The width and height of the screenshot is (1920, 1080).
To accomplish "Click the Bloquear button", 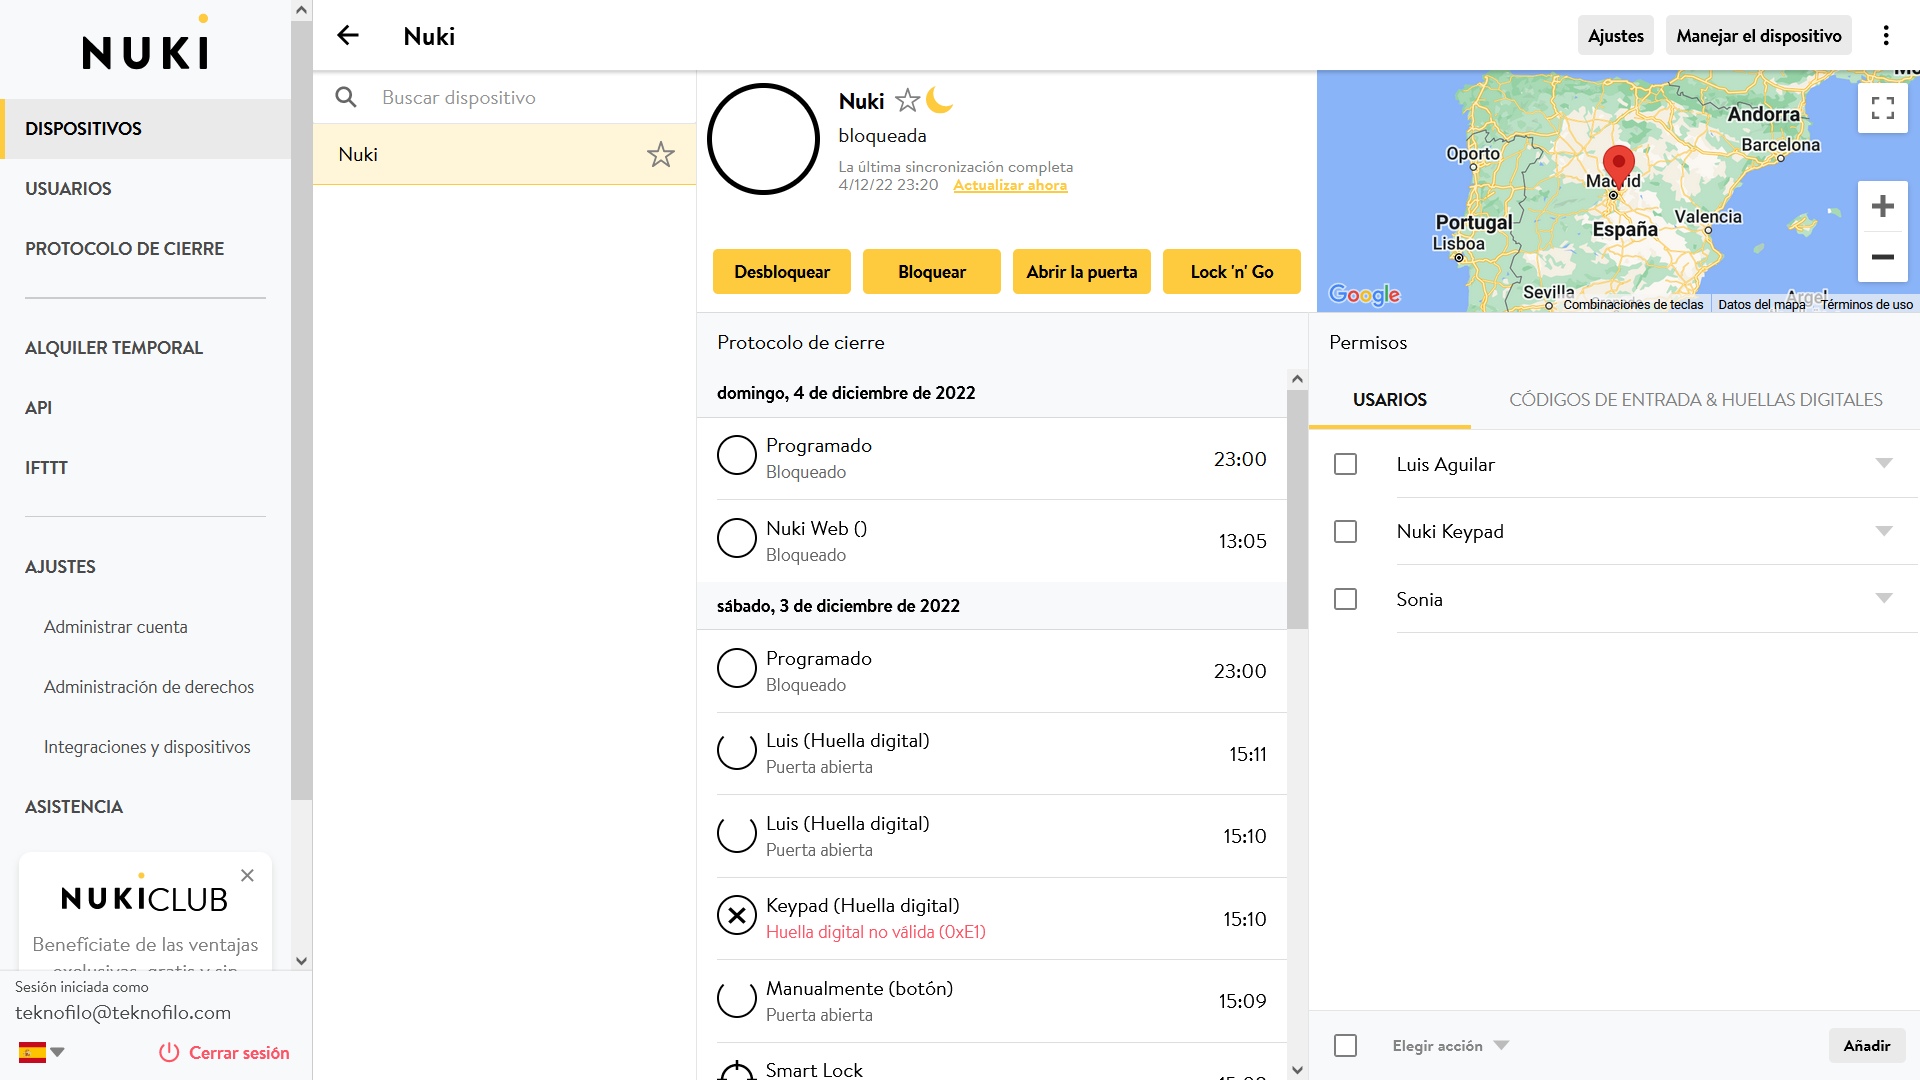I will tap(932, 272).
